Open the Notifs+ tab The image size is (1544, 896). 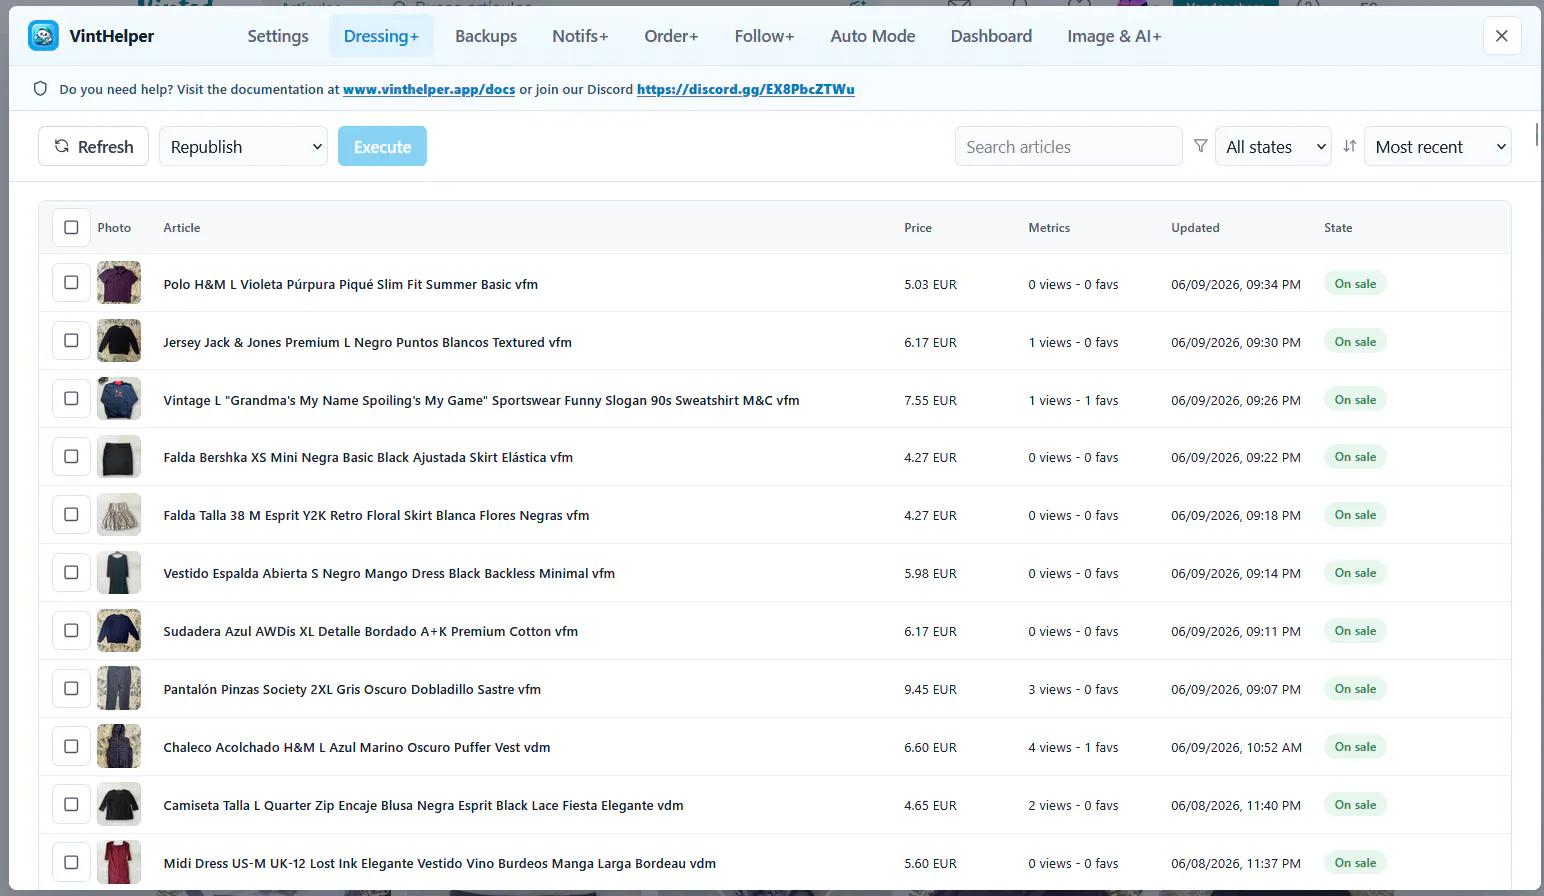pyautogui.click(x=580, y=36)
